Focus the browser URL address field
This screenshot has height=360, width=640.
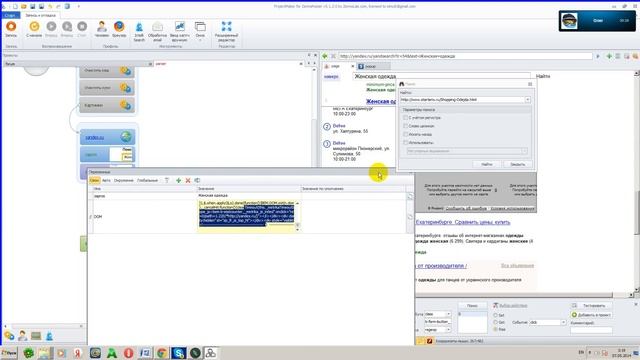tap(465, 56)
